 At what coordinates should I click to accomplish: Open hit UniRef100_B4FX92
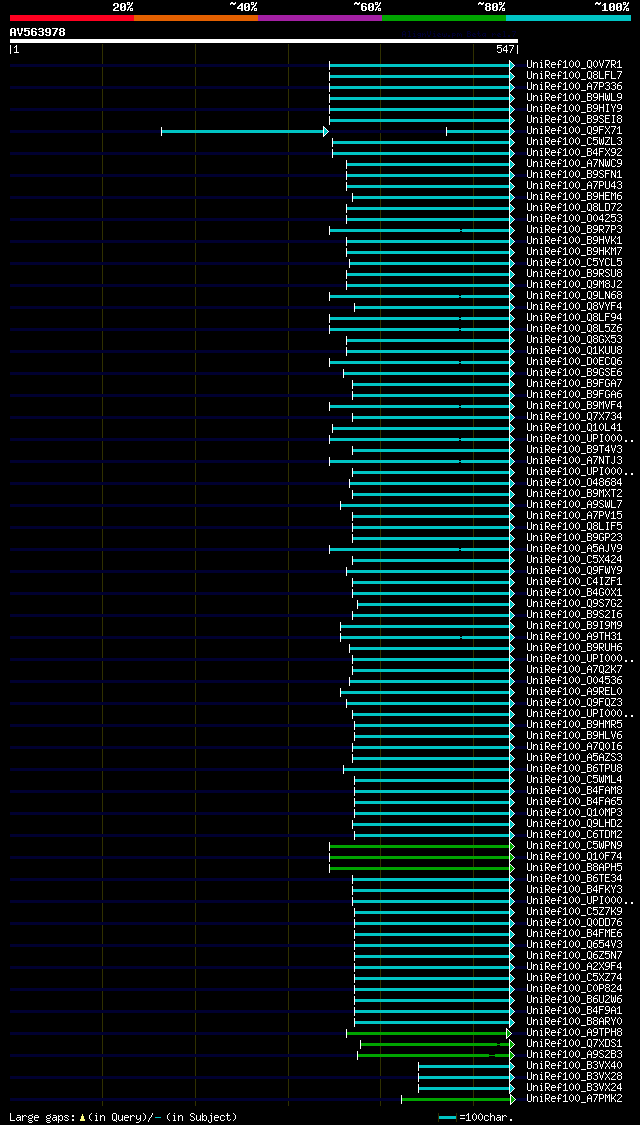point(574,153)
